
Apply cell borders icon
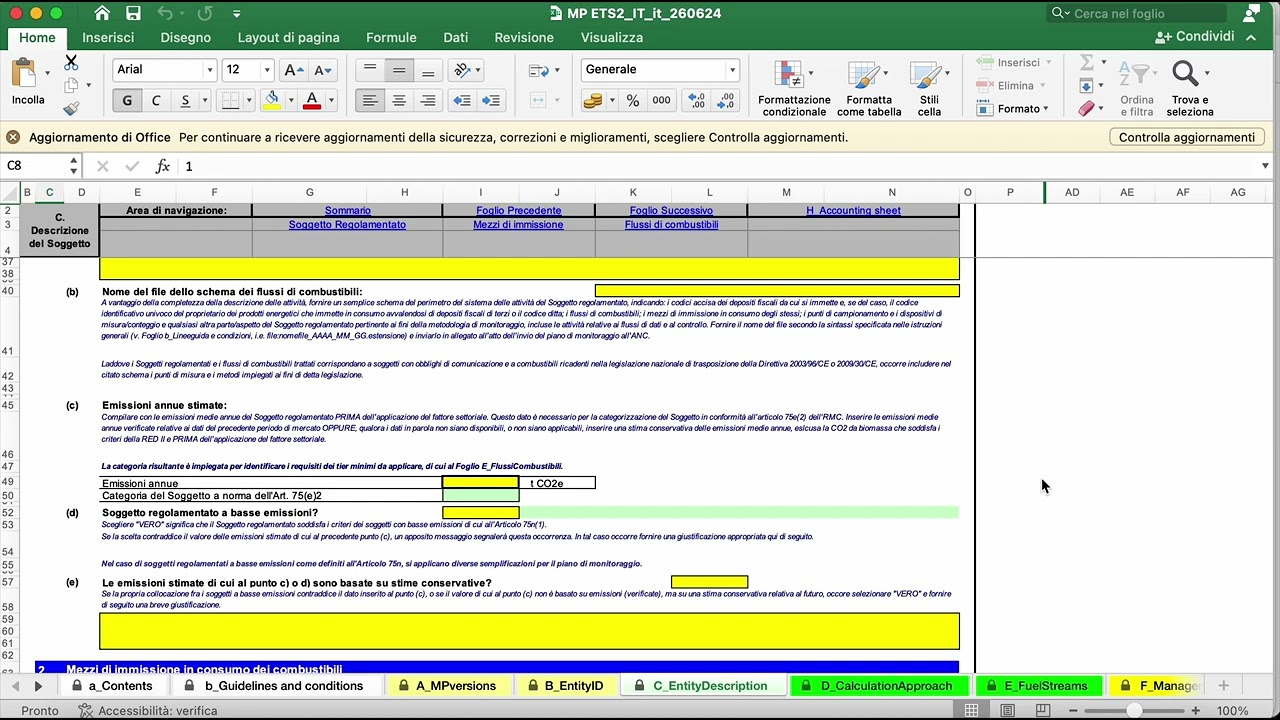click(x=230, y=101)
